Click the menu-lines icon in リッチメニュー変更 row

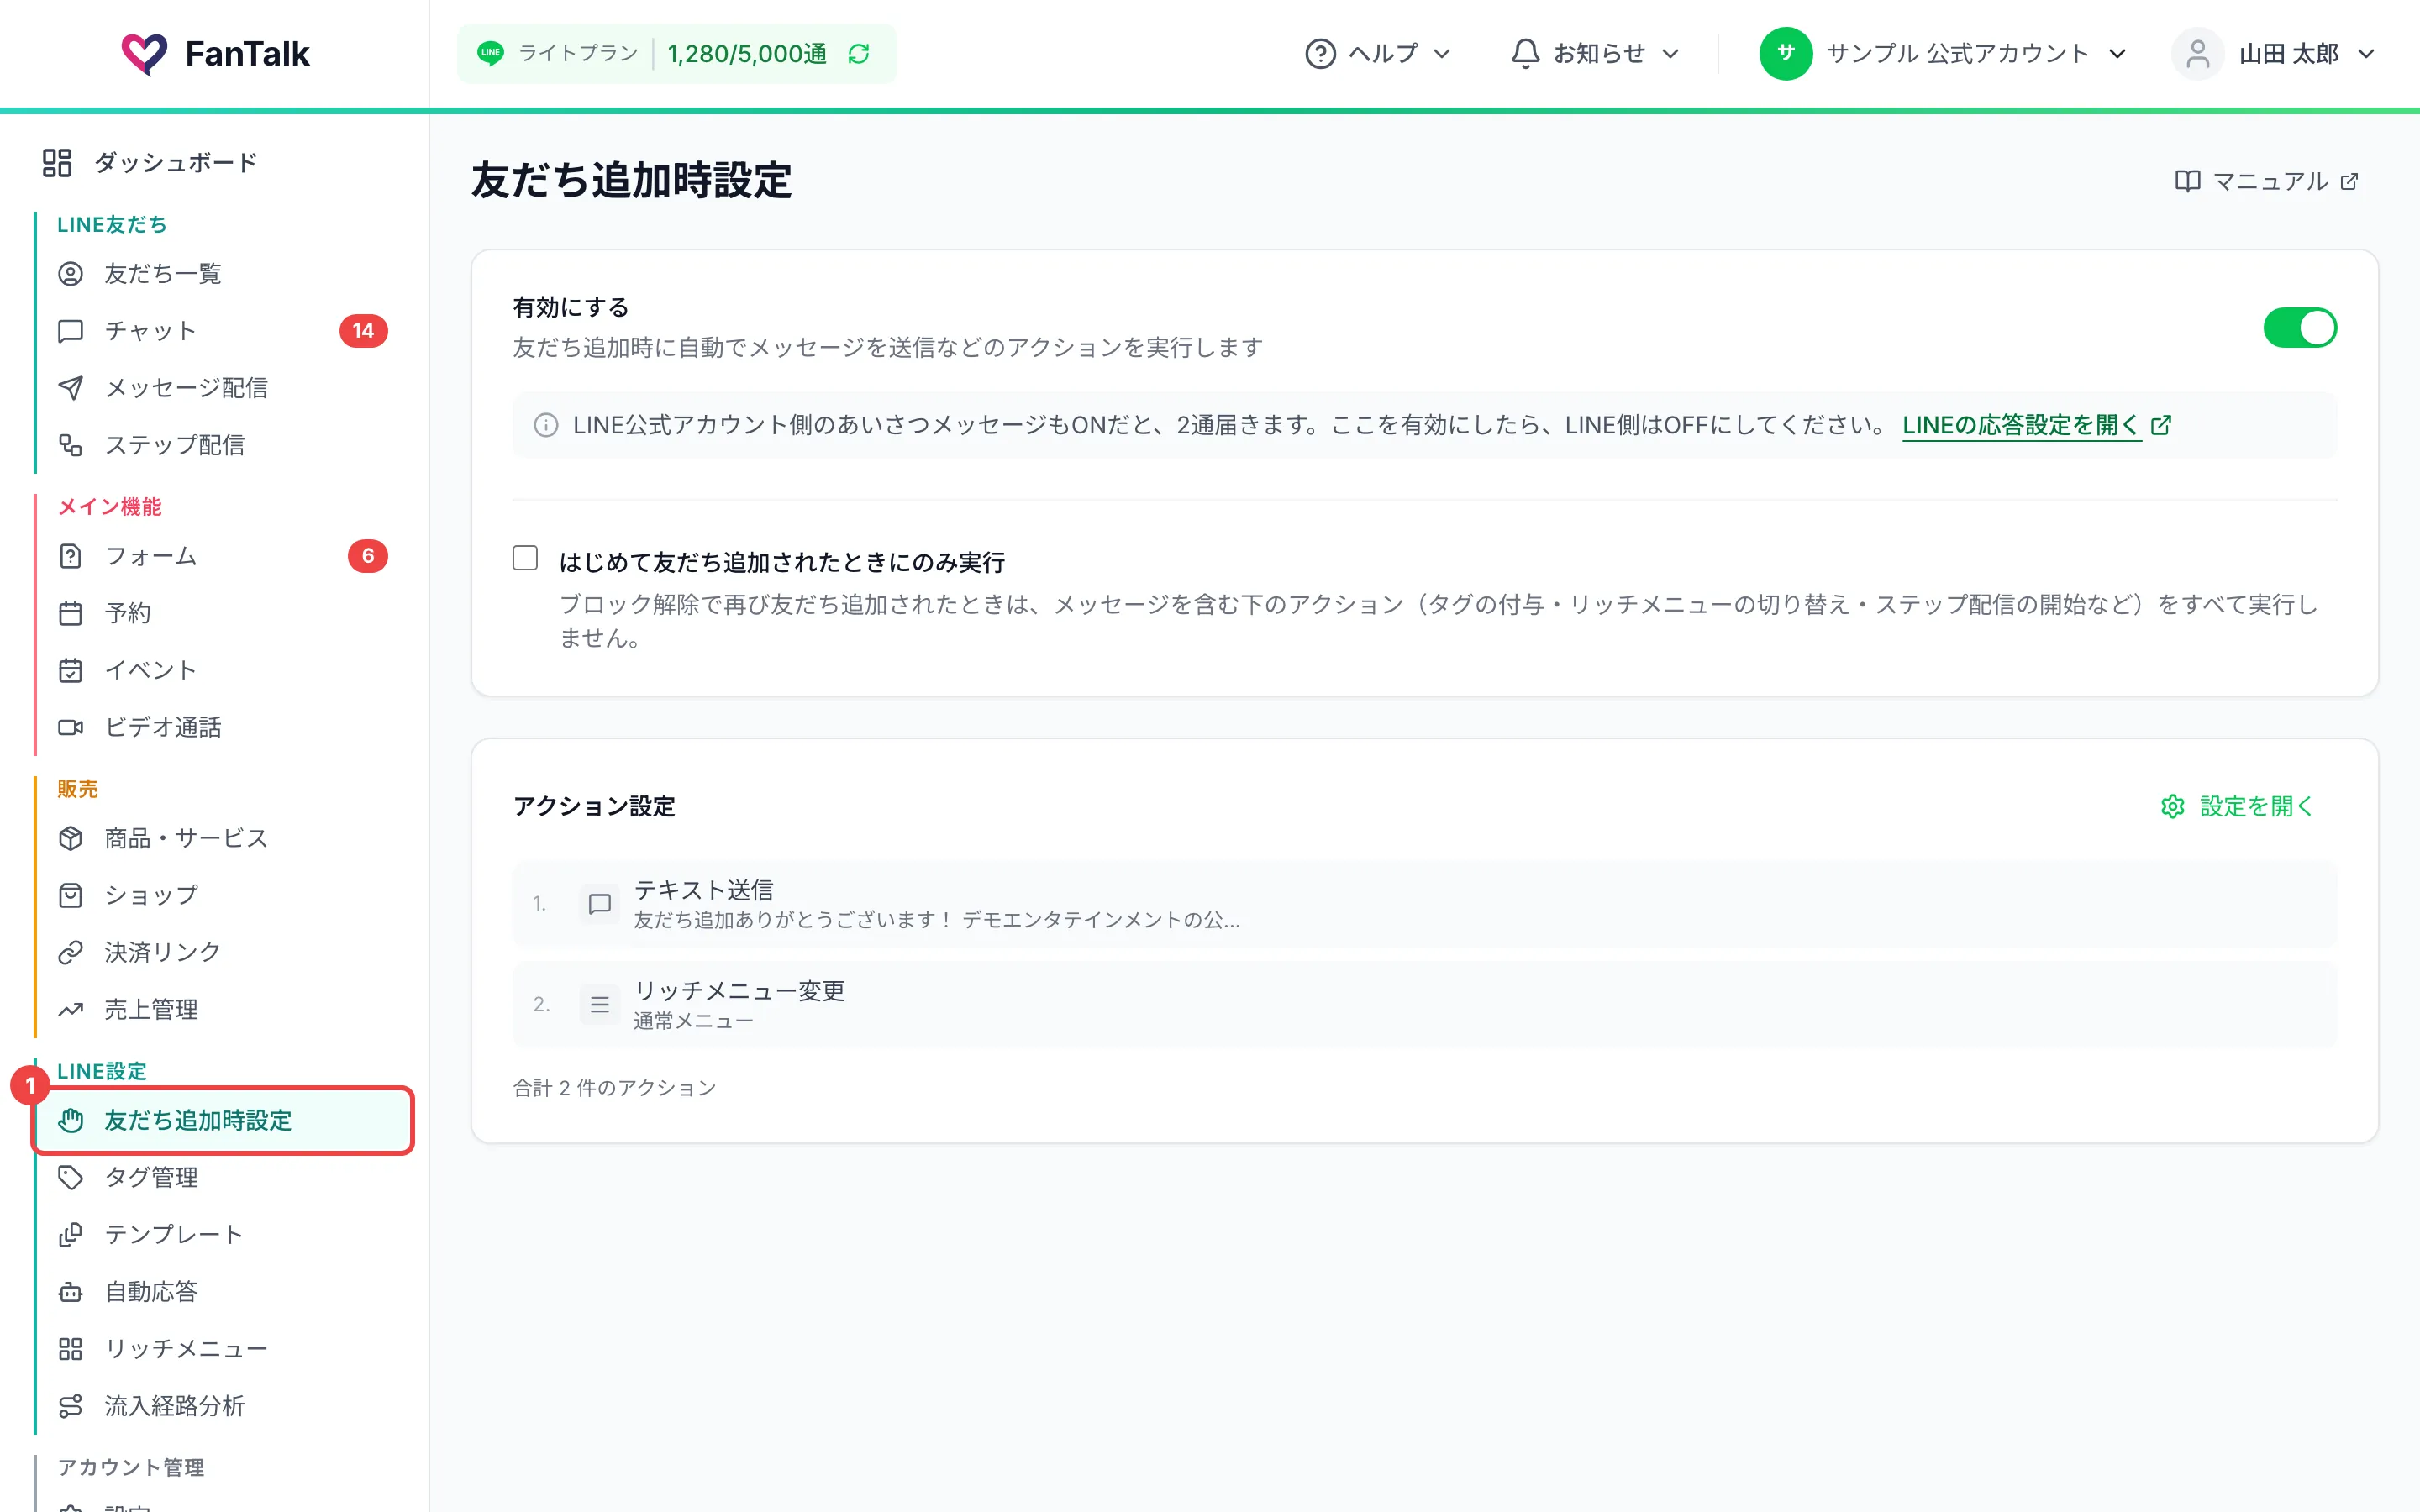(599, 1005)
